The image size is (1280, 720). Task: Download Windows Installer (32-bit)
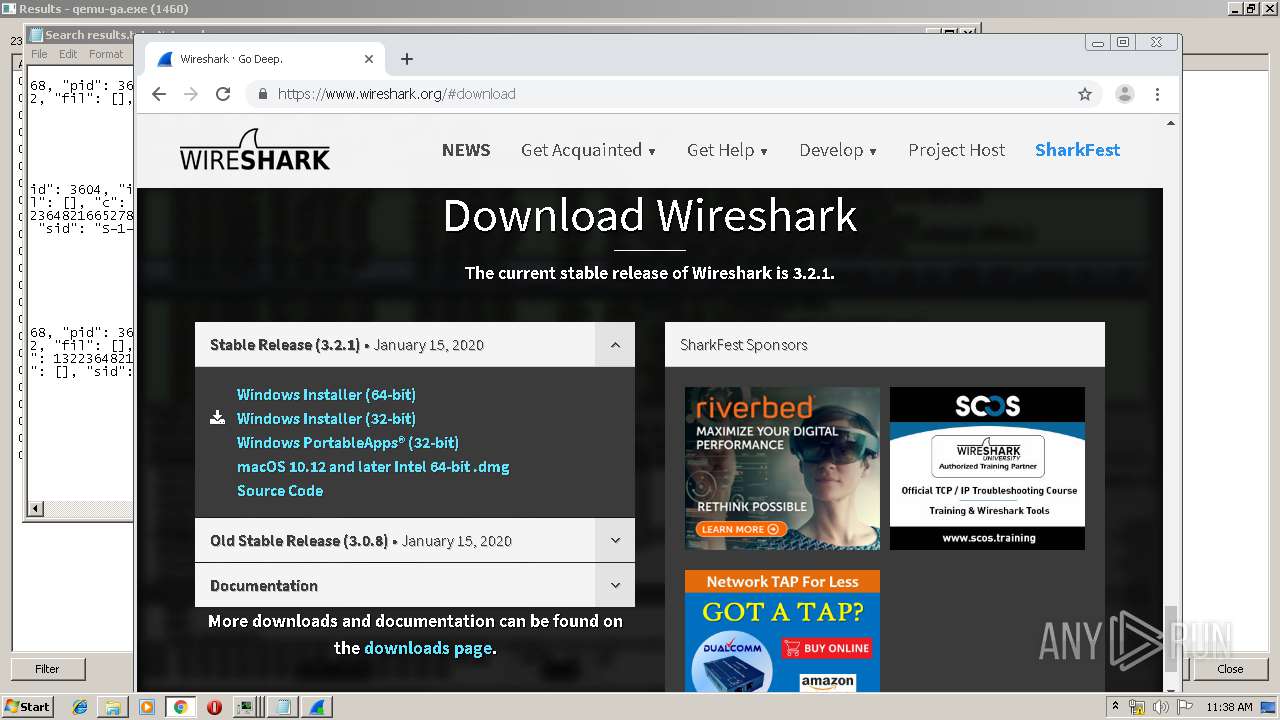point(326,419)
